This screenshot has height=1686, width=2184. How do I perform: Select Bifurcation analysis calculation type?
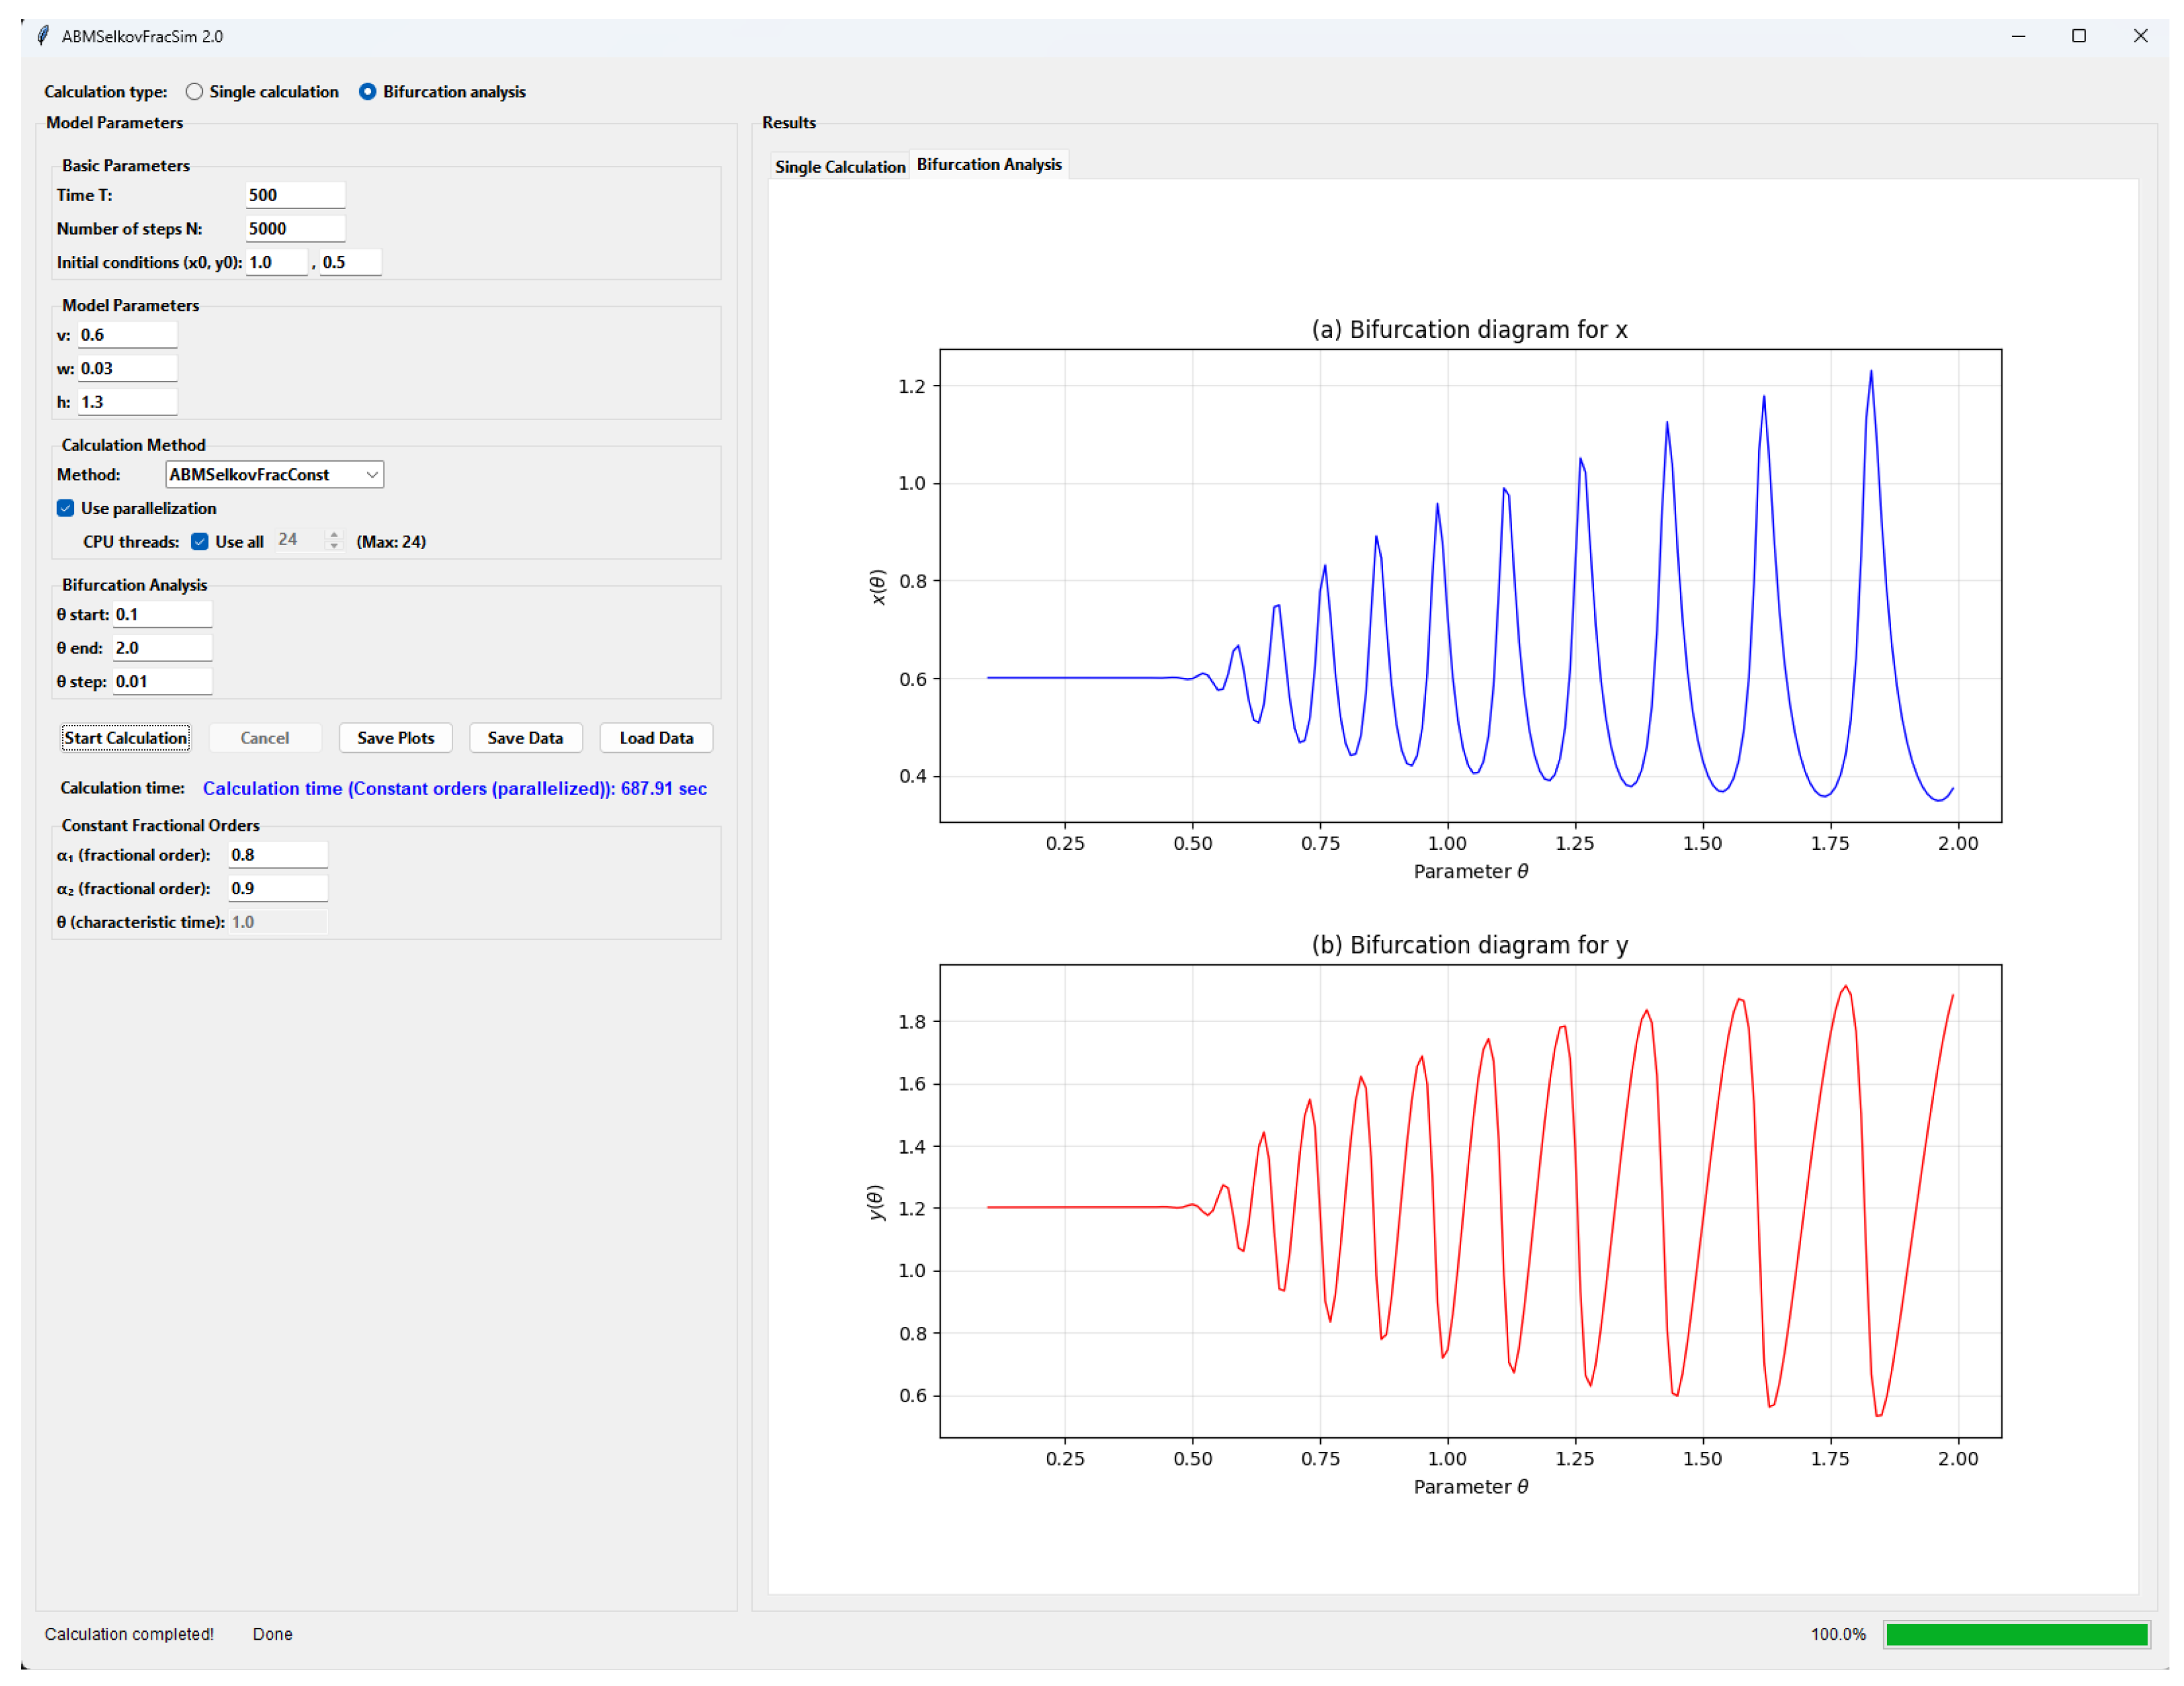point(368,92)
